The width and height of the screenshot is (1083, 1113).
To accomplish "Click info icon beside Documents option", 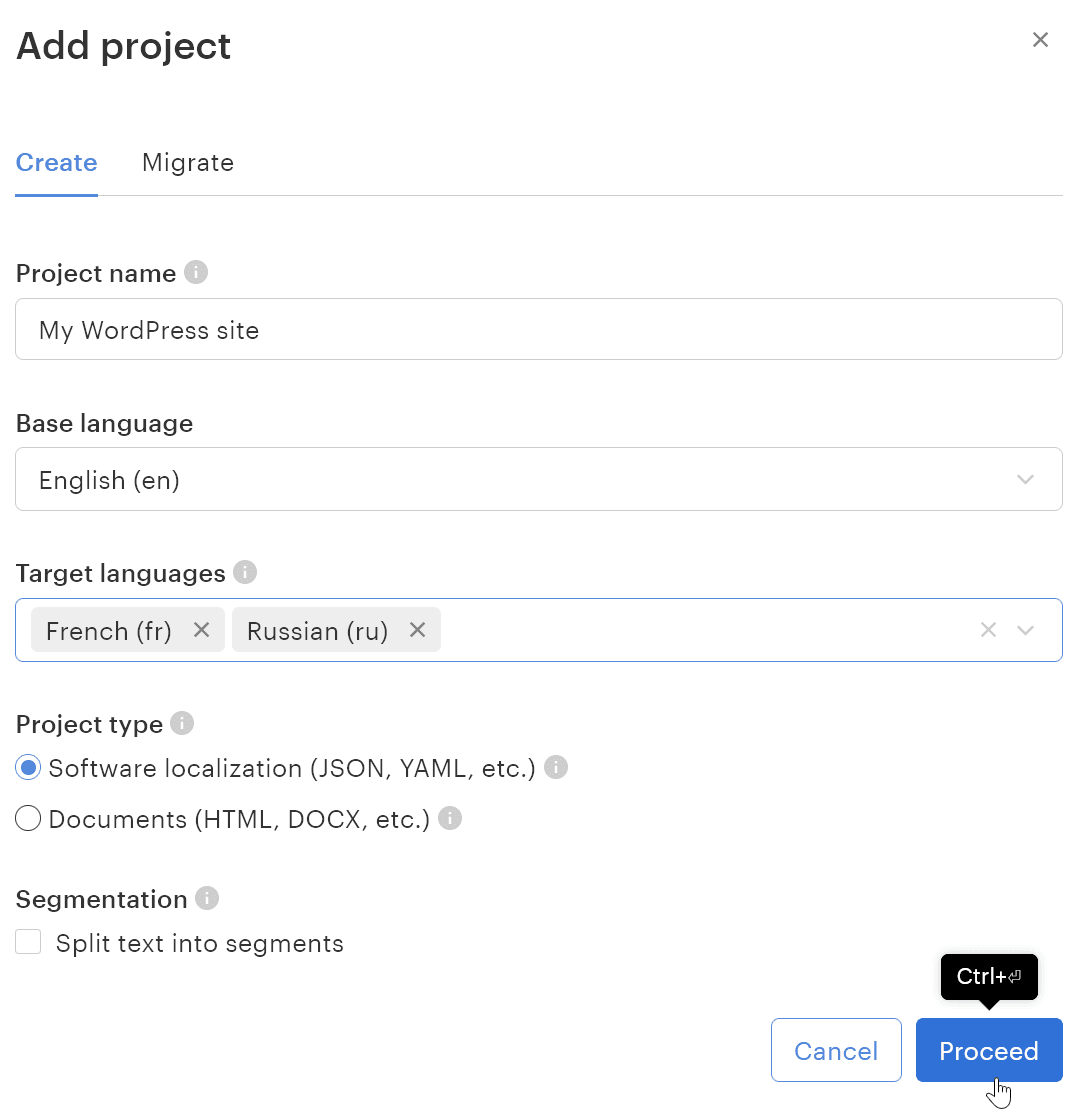I will click(450, 819).
